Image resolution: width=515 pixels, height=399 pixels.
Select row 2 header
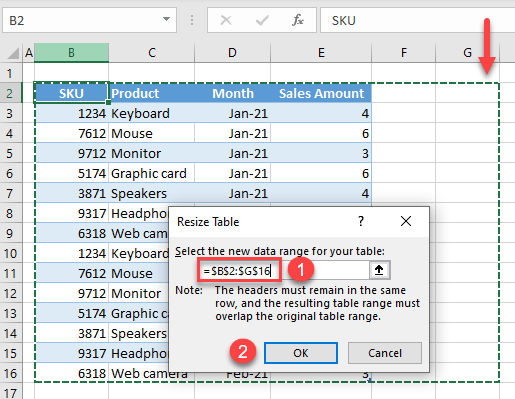click(x=11, y=93)
